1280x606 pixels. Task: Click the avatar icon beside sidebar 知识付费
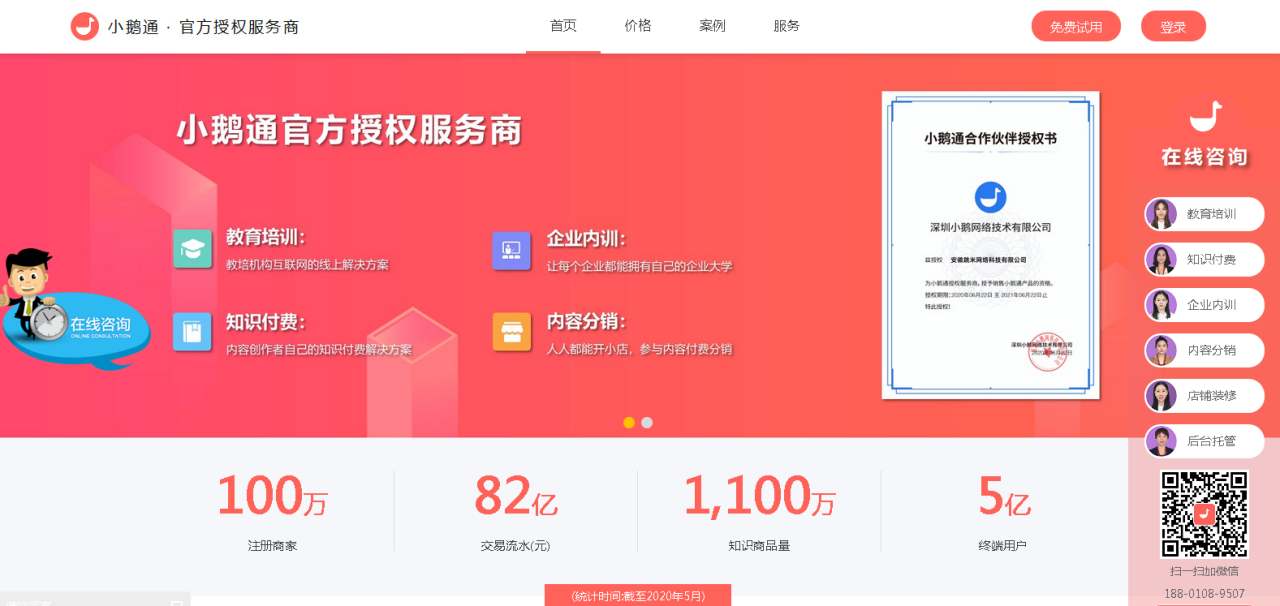(1161, 259)
